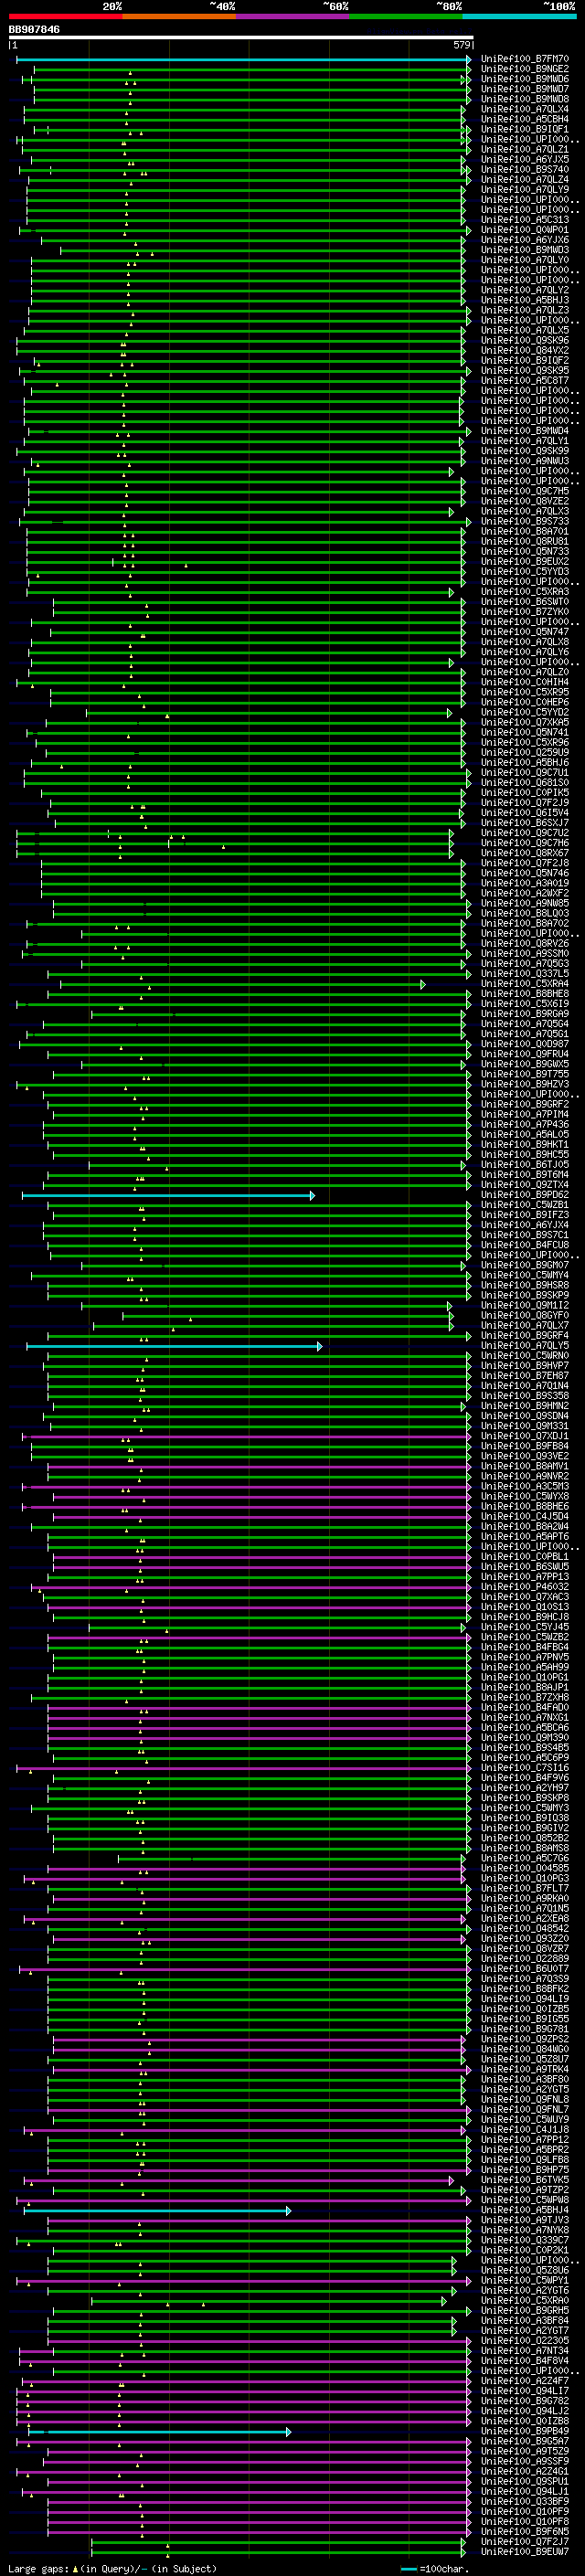
Task: Select label UniRef100_O22889
Action: pyautogui.click(x=525, y=1959)
